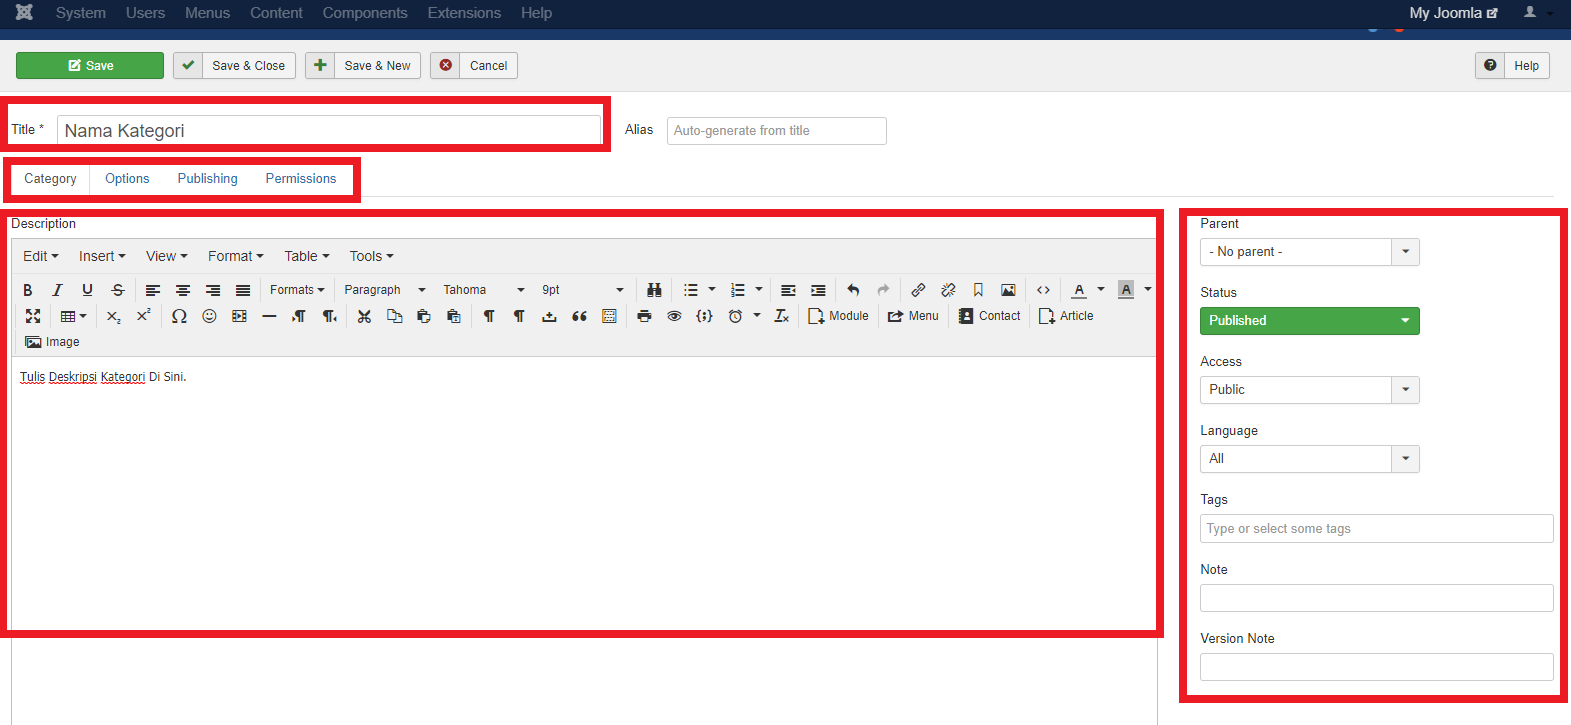Toggle italic text style
The height and width of the screenshot is (725, 1571).
point(57,290)
